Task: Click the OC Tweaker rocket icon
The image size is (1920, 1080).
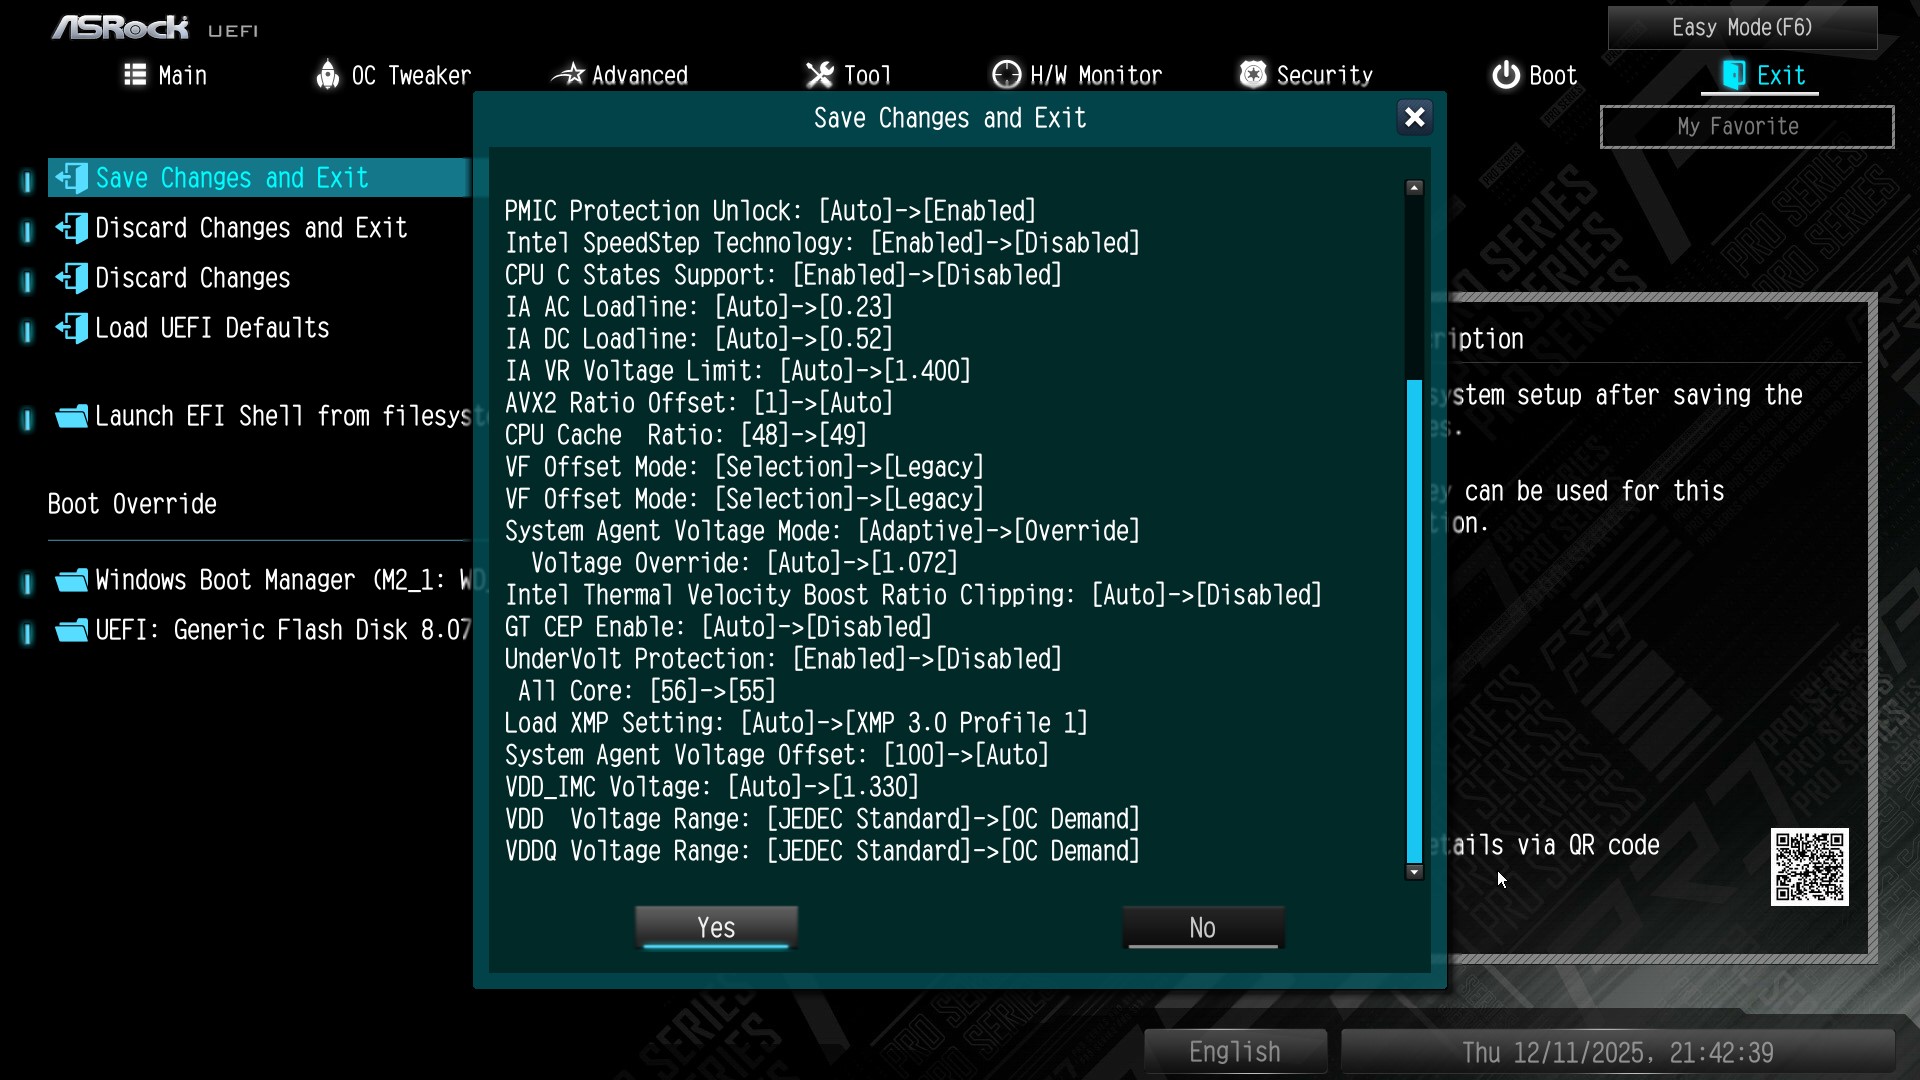Action: pyautogui.click(x=327, y=75)
